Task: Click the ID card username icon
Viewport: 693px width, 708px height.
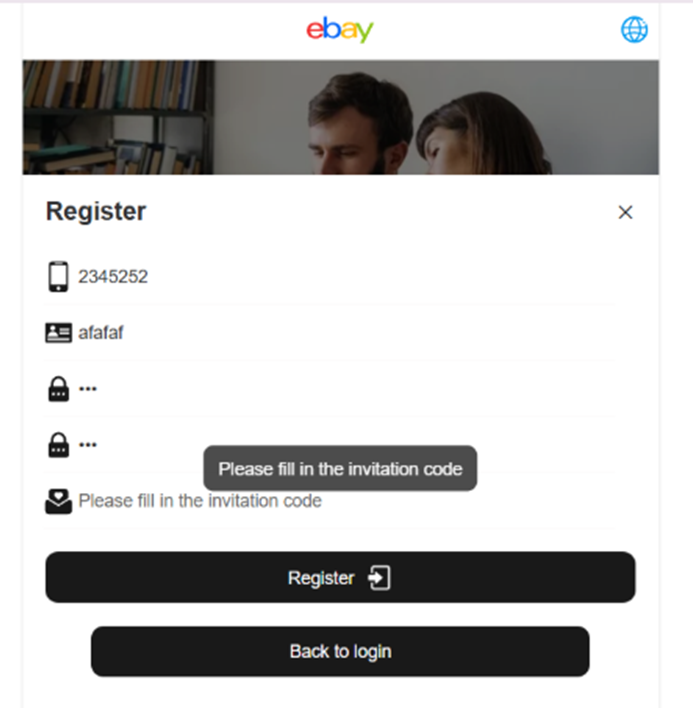Action: click(x=58, y=333)
